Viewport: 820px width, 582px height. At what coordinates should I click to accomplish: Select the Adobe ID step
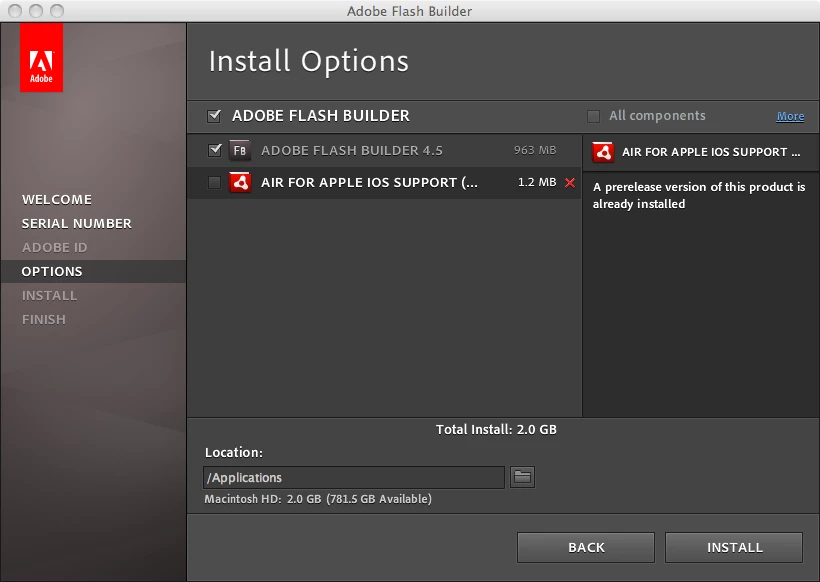point(55,247)
